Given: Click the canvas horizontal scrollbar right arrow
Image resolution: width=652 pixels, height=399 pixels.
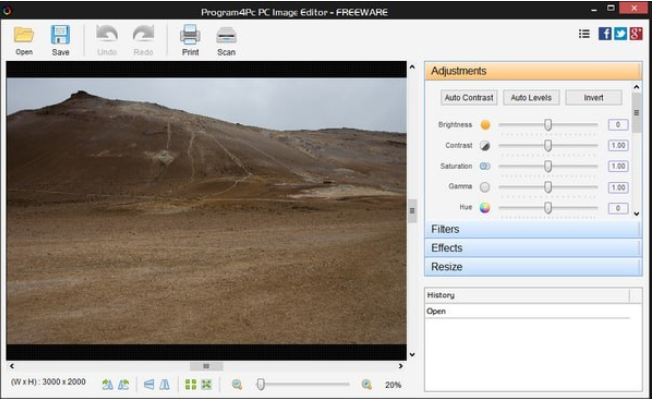Looking at the screenshot, I should (x=400, y=366).
